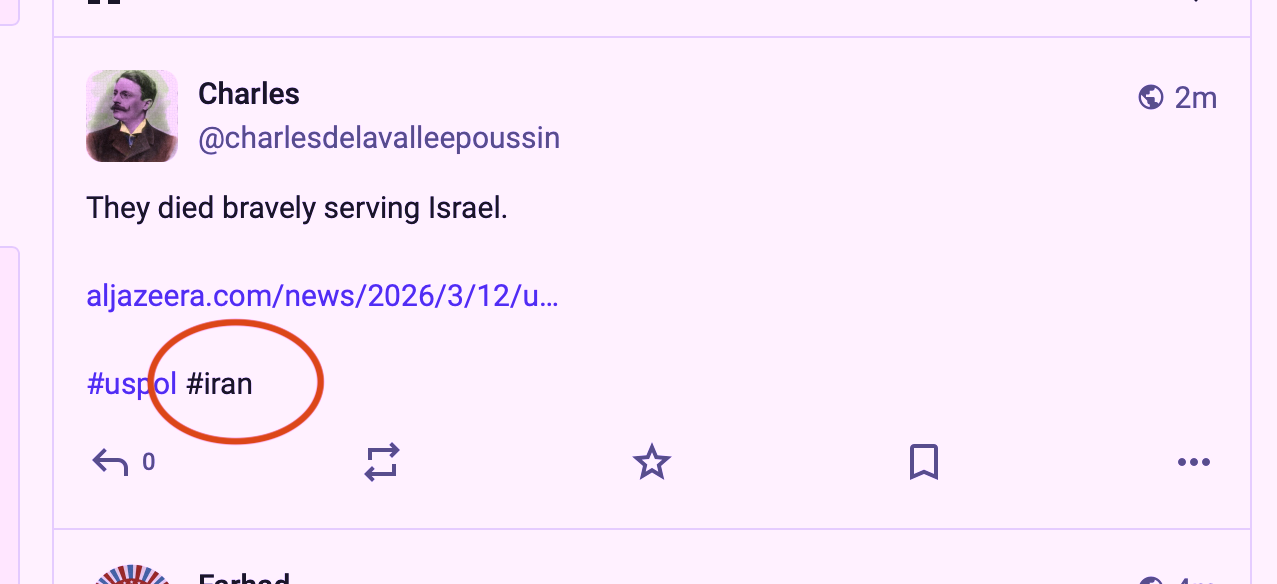This screenshot has width=1277, height=584.
Task: Open Farhad's avatar in the next post
Action: point(132,576)
